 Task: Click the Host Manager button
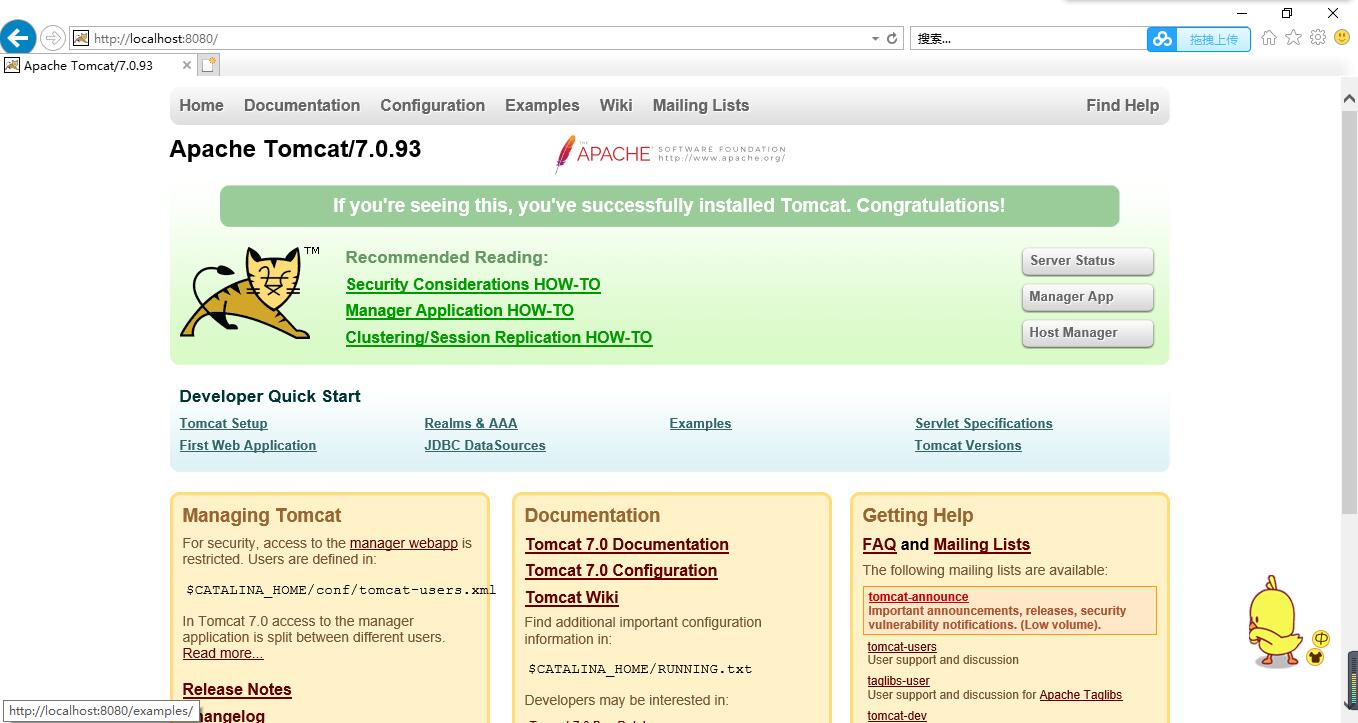coord(1087,333)
